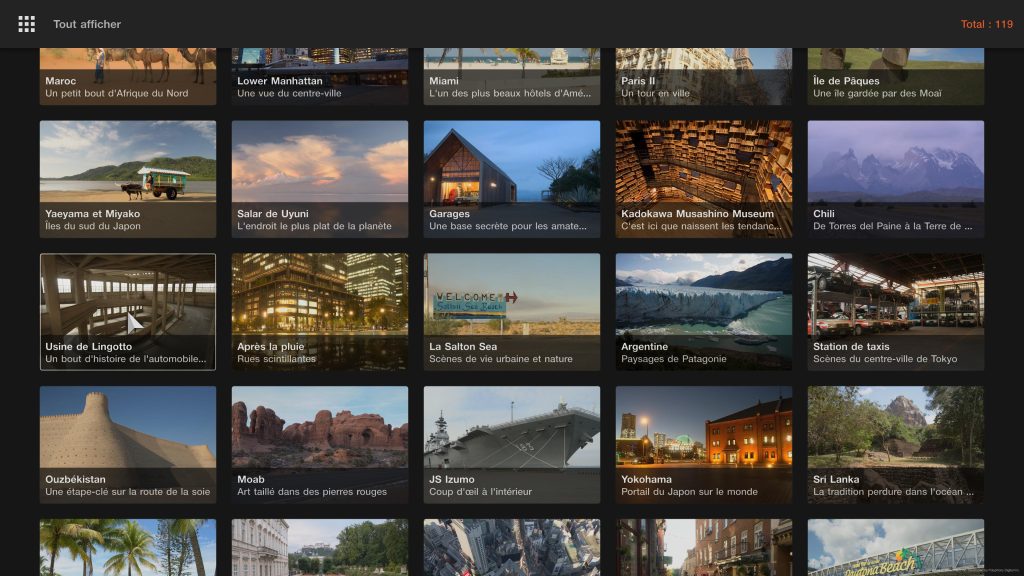Click the "Tout afficher" label

tap(87, 24)
